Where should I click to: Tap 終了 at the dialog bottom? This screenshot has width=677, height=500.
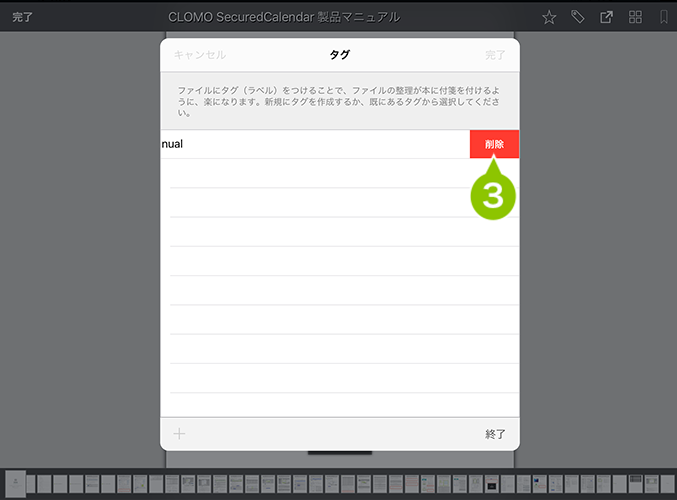pos(495,434)
